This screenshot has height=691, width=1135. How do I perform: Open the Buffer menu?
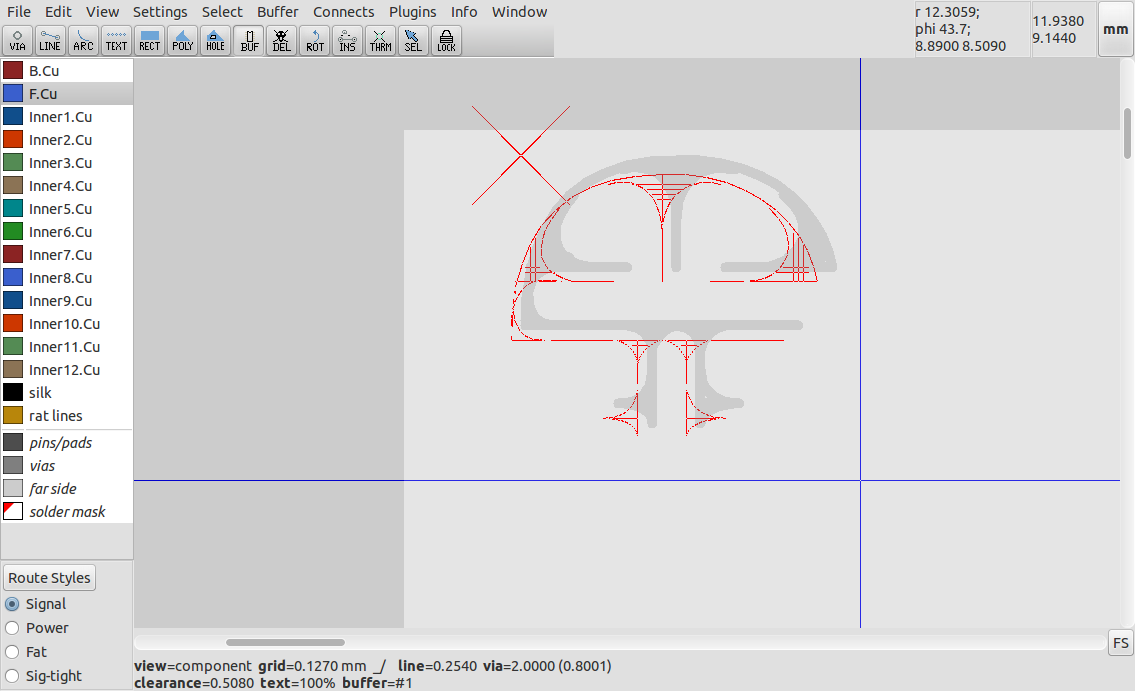pos(277,11)
